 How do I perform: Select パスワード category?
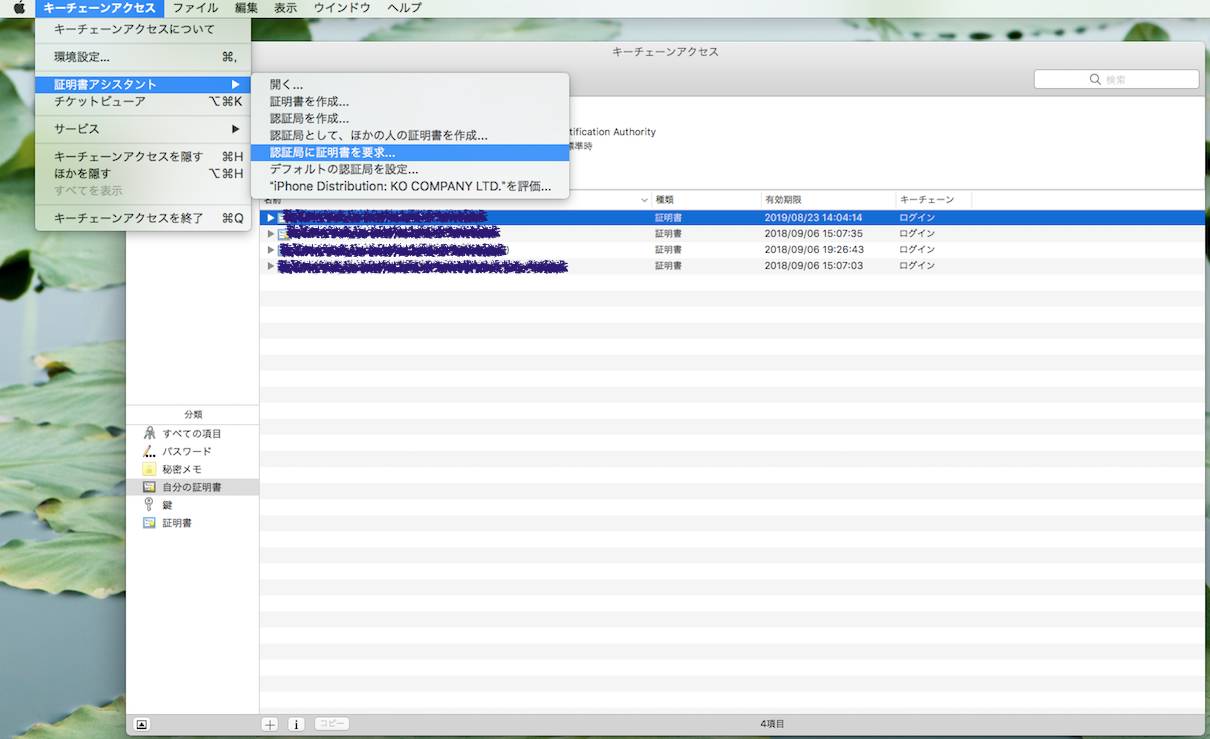(x=192, y=452)
